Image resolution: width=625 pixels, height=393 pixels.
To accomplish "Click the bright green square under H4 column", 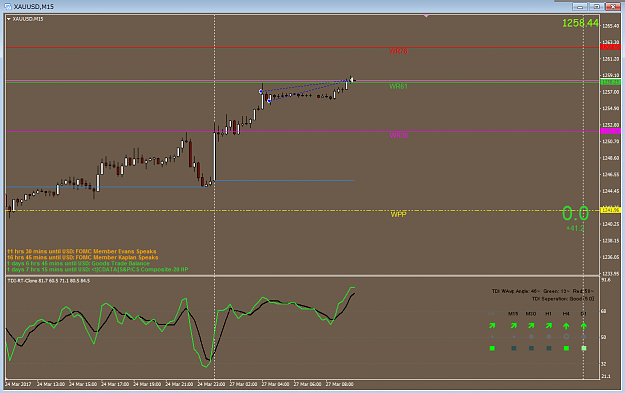I will tap(566, 348).
